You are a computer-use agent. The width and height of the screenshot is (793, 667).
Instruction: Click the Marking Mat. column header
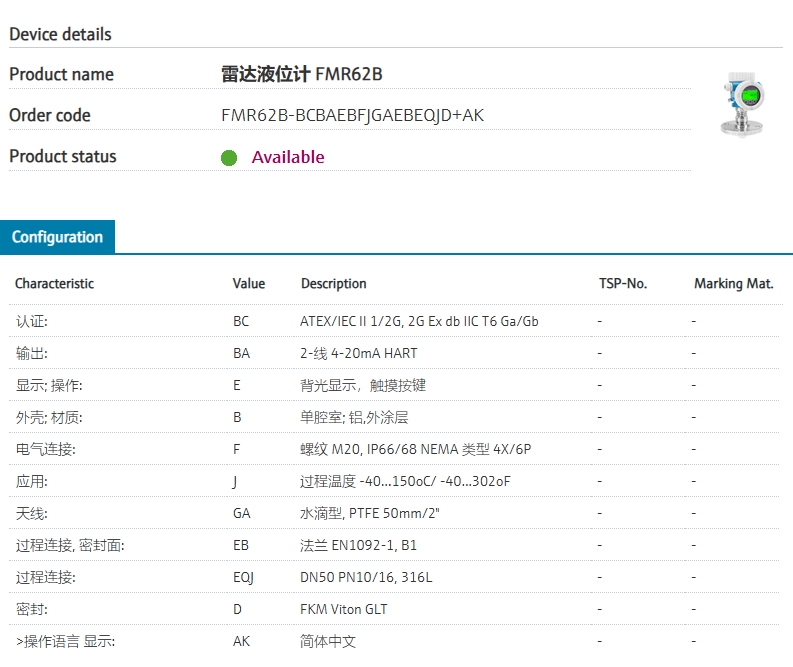734,284
